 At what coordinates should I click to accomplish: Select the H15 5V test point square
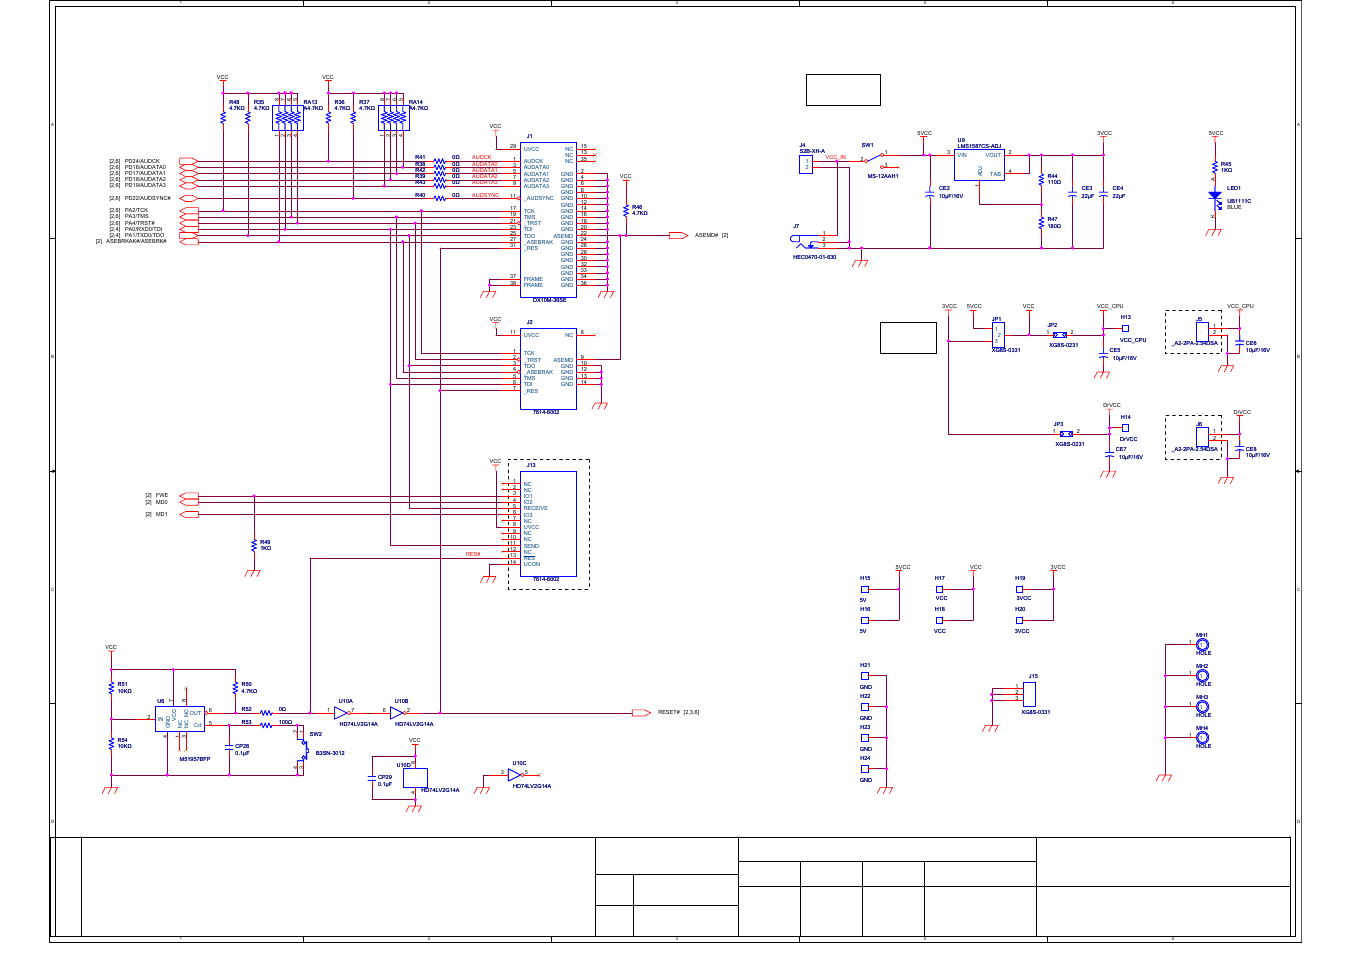(x=865, y=590)
